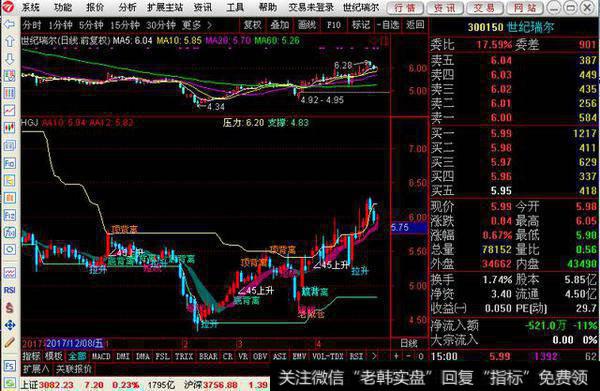Select the VOL-TDX indicator tab
The height and width of the screenshot is (391, 600).
pos(328,356)
